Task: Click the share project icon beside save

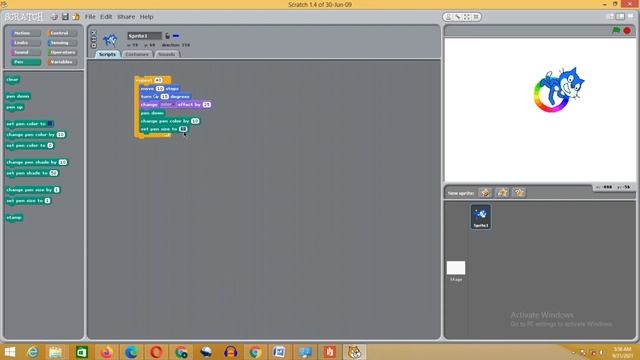Action: [x=76, y=17]
